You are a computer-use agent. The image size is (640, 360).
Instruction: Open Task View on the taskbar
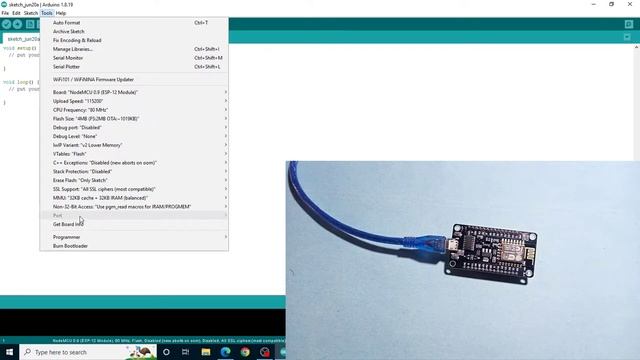tap(185, 352)
